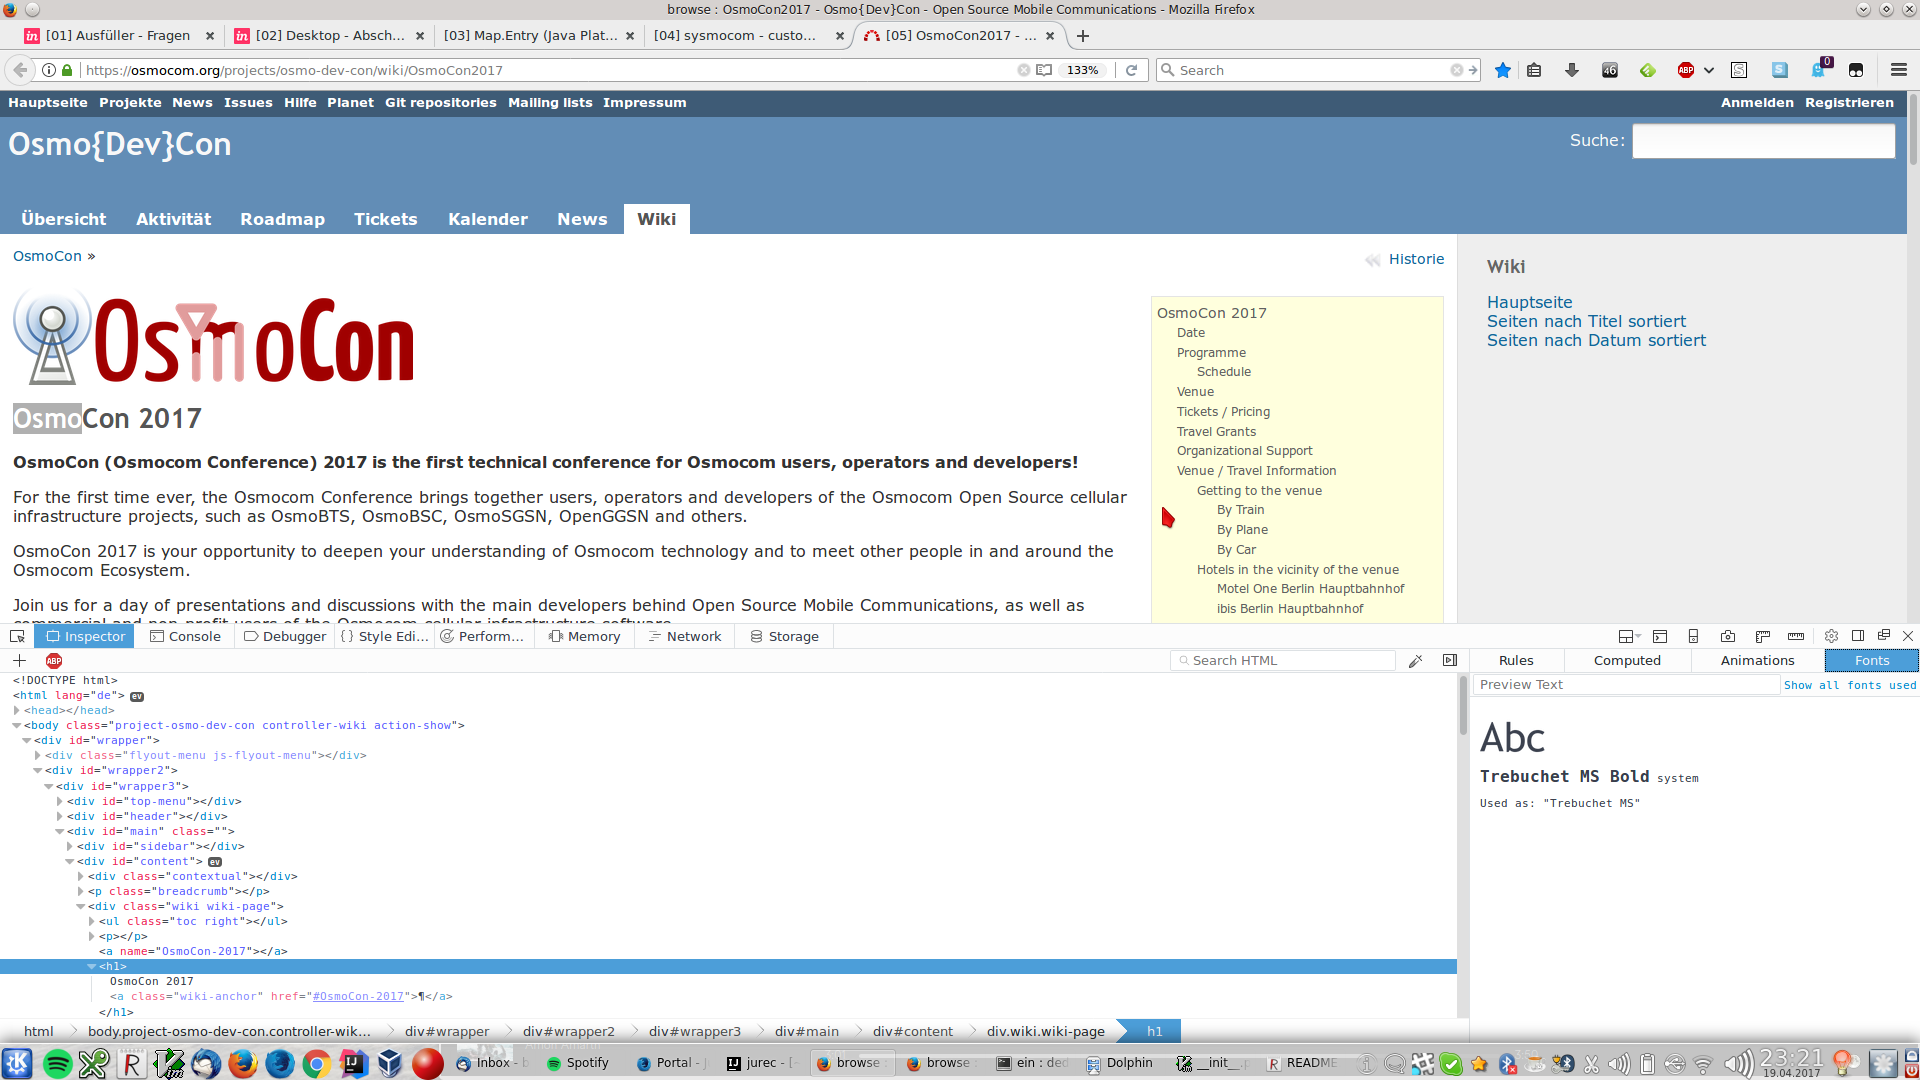
Task: Expand the head element node
Action: [x=17, y=711]
